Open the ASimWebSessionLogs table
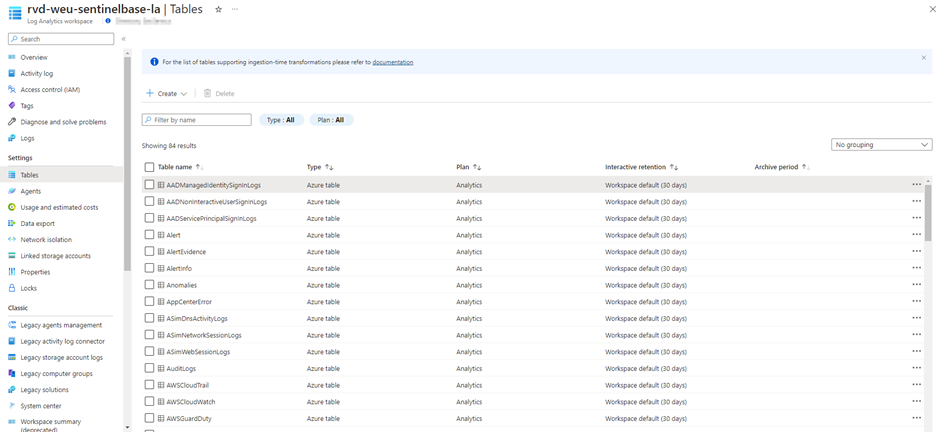The image size is (940, 432). coord(198,352)
